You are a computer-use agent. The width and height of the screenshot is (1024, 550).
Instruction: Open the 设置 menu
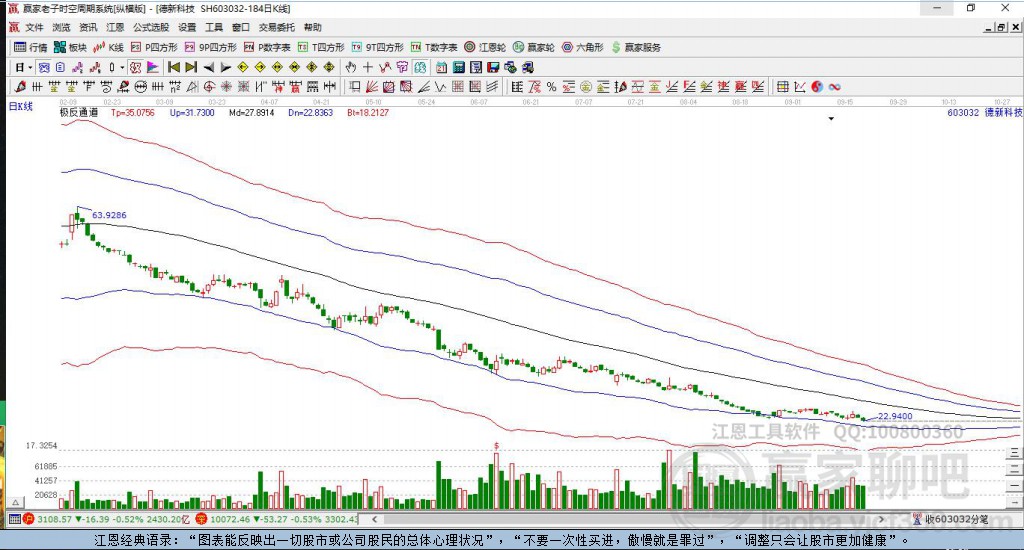187,27
